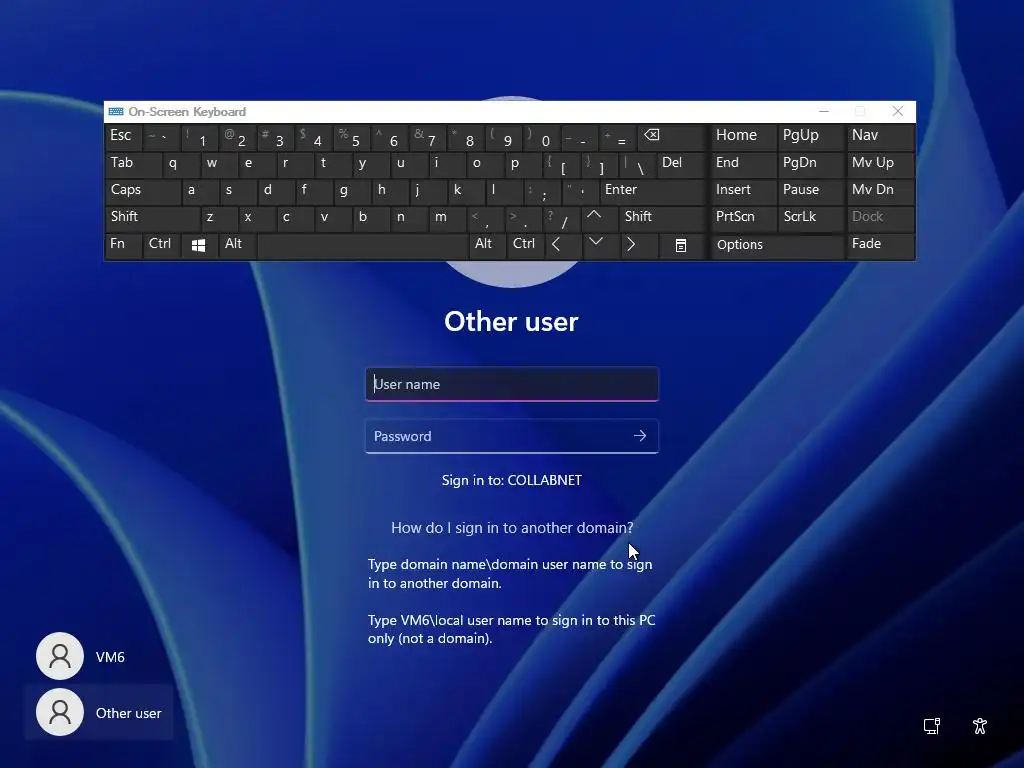Toggle the left Shift key
The image size is (1024, 768).
(152, 217)
